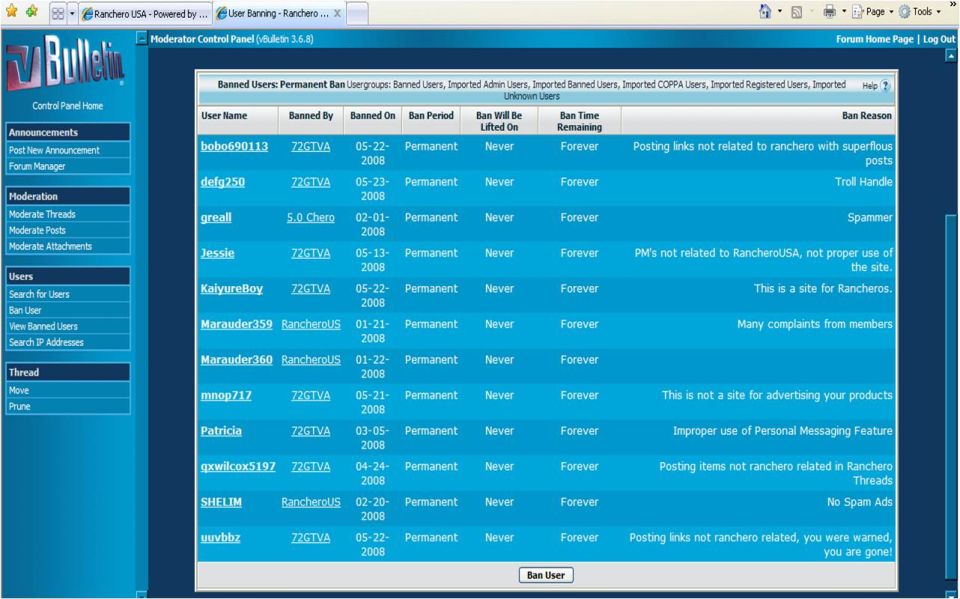Click the Add to Favorites icon
Viewport: 960px width, 599px height.
pyautogui.click(x=32, y=12)
